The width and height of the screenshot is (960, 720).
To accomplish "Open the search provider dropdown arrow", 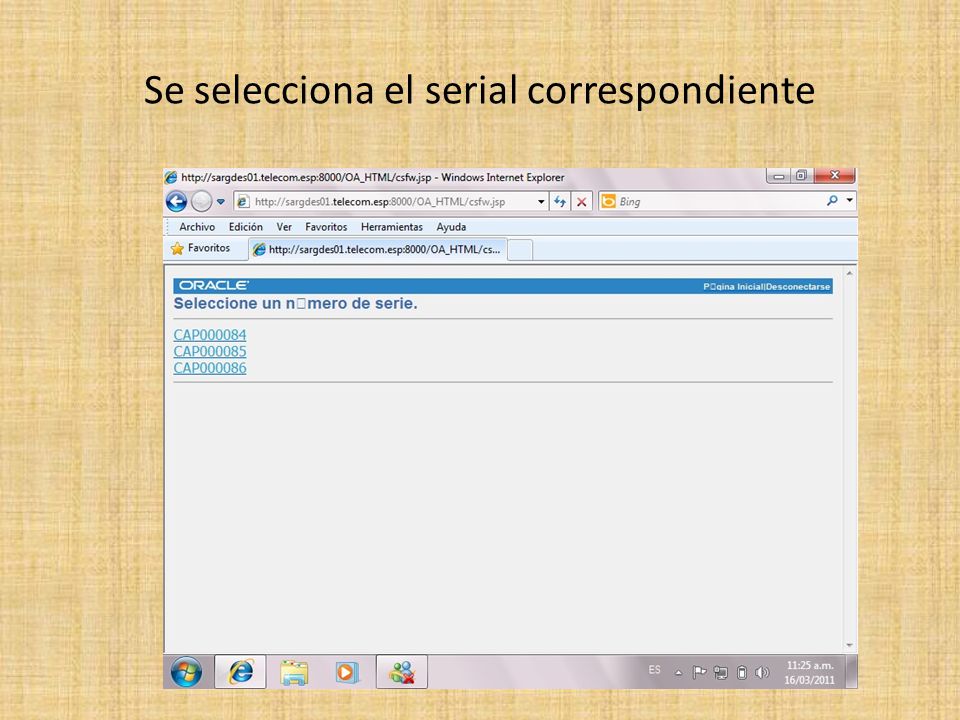I will click(849, 201).
